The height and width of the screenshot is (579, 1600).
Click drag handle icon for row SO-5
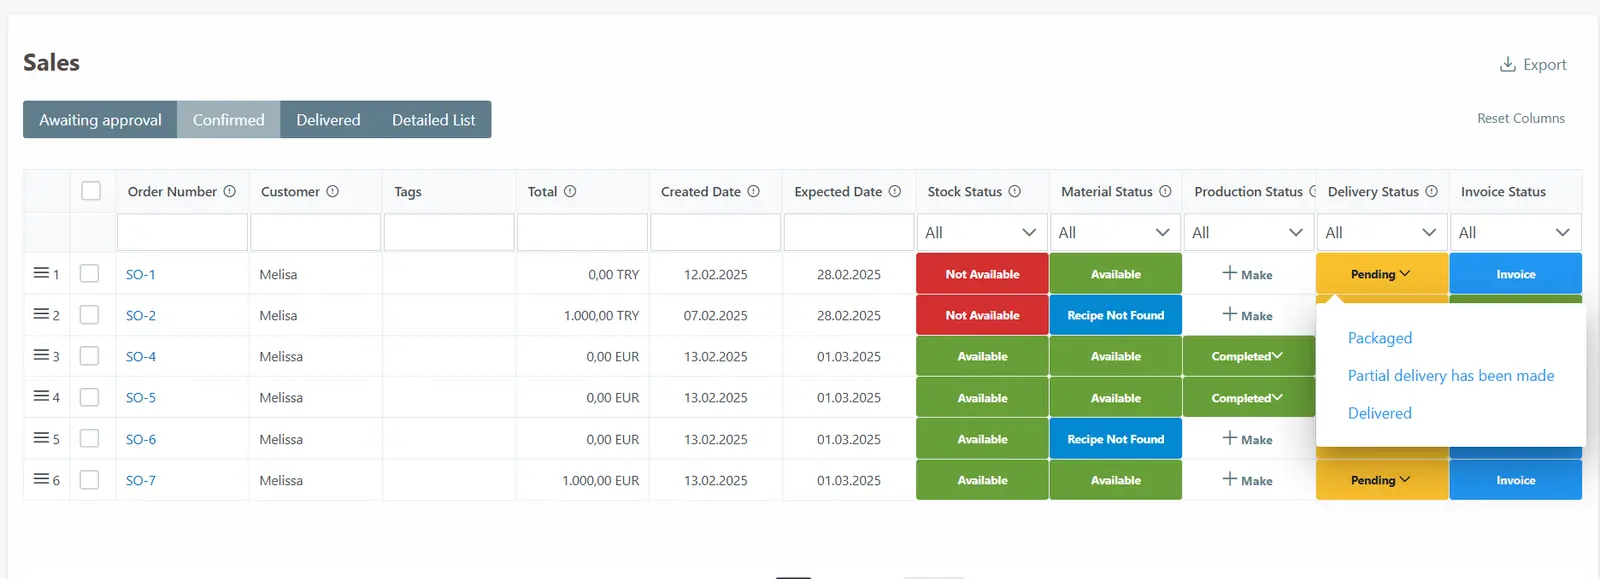[41, 396]
